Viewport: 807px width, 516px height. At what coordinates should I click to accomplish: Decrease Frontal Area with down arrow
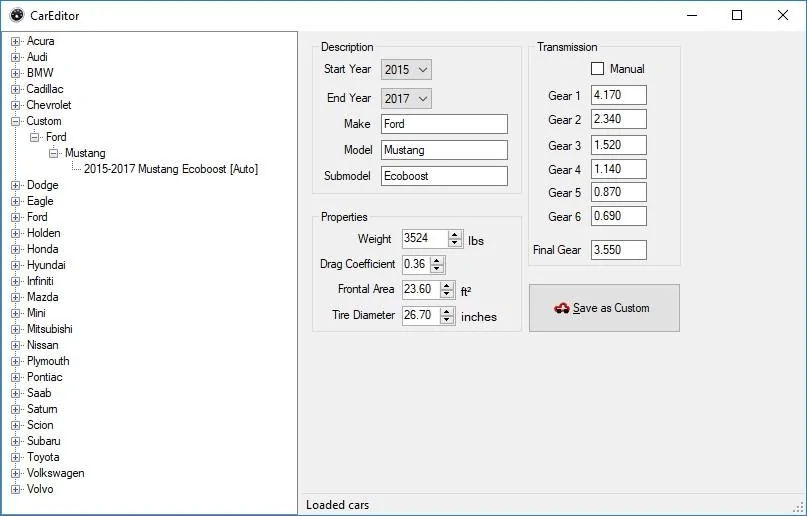447,294
